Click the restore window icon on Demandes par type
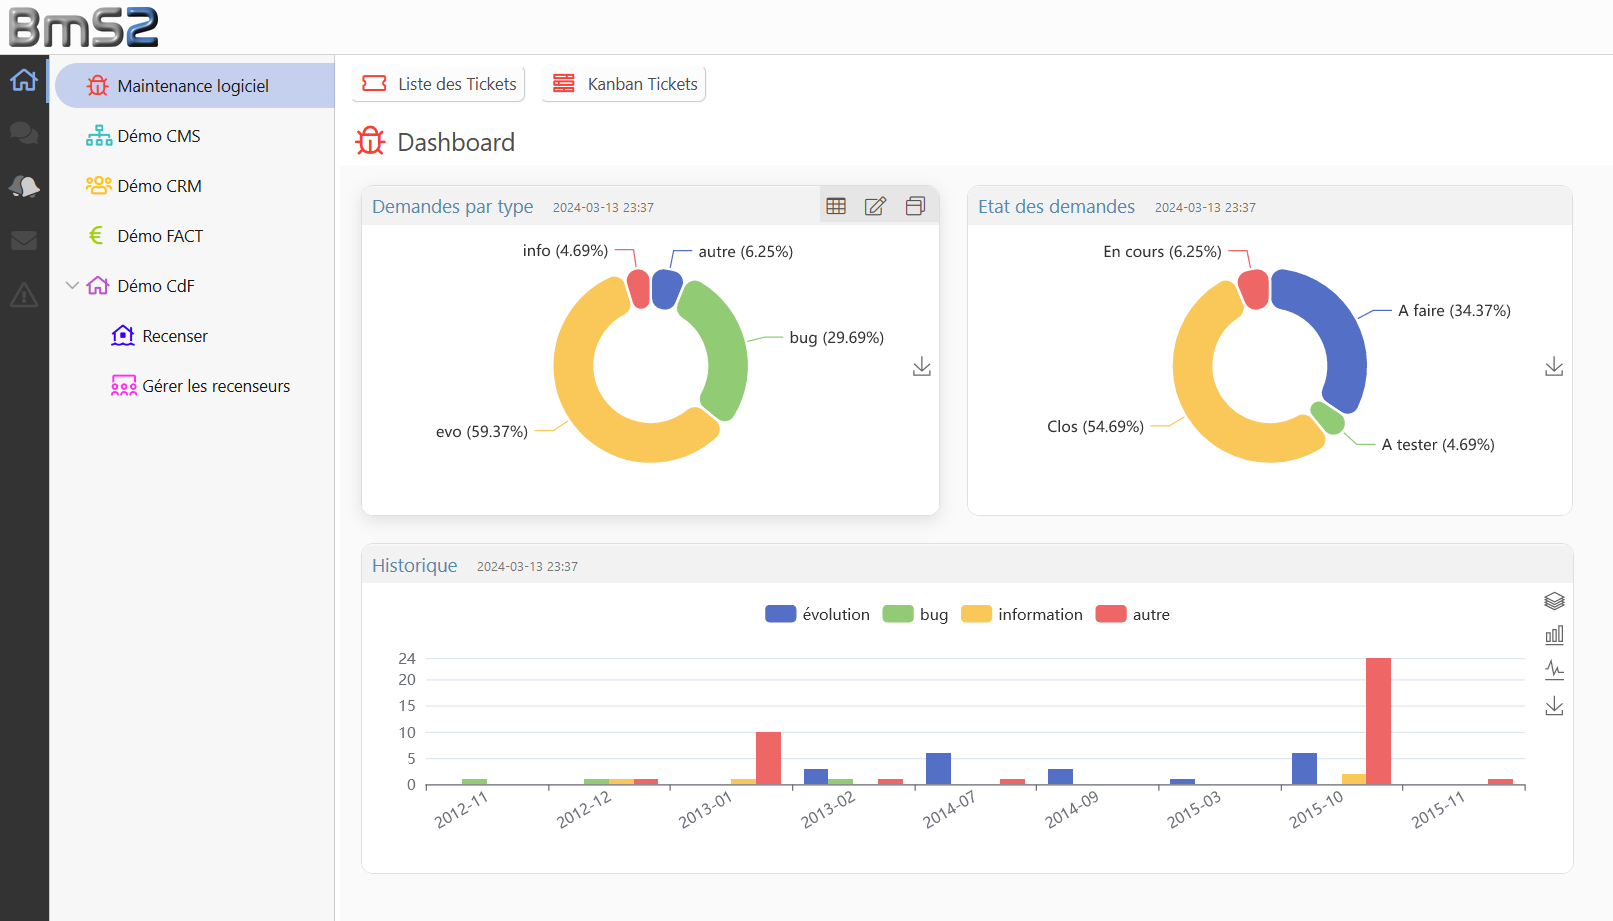Viewport: 1613px width, 921px height. click(915, 206)
